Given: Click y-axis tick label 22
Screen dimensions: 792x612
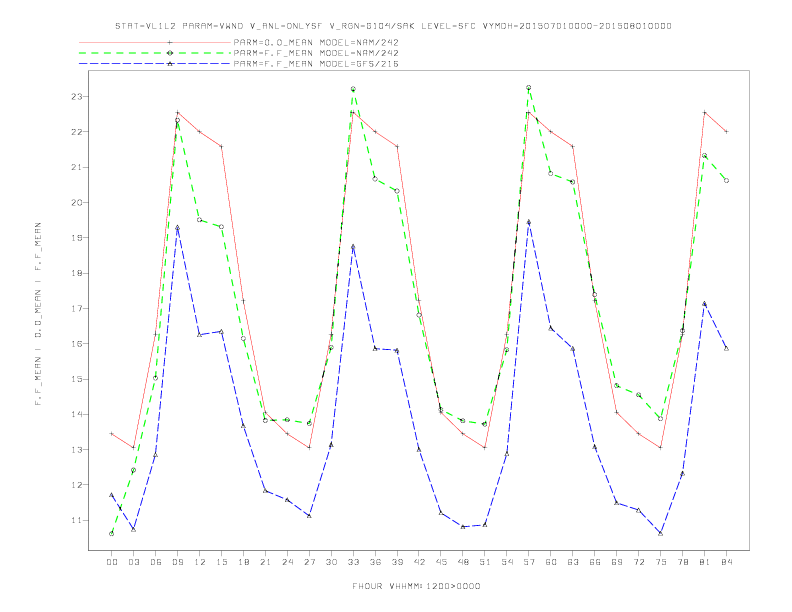Looking at the screenshot, I should 76,132.
